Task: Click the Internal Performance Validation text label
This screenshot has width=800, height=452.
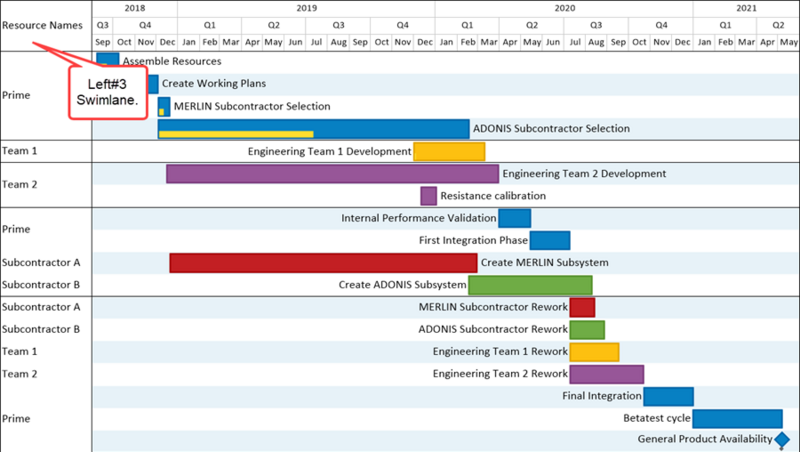Action: coord(419,218)
